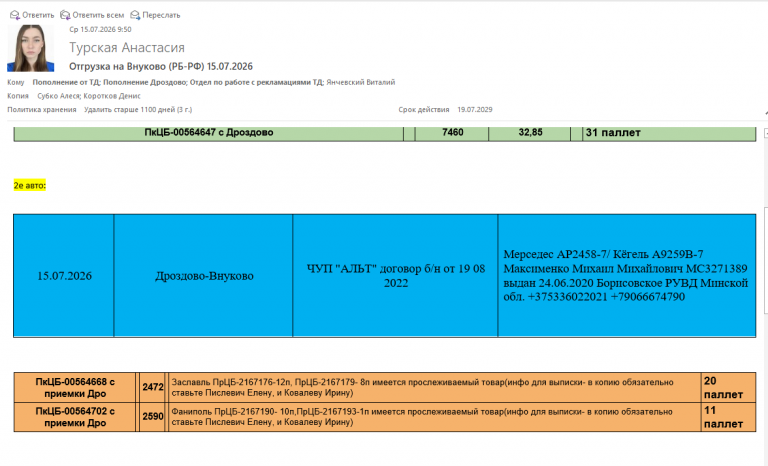768x466 pixels.
Task: Click copy recipient Коротков Денис
Action: point(112,96)
